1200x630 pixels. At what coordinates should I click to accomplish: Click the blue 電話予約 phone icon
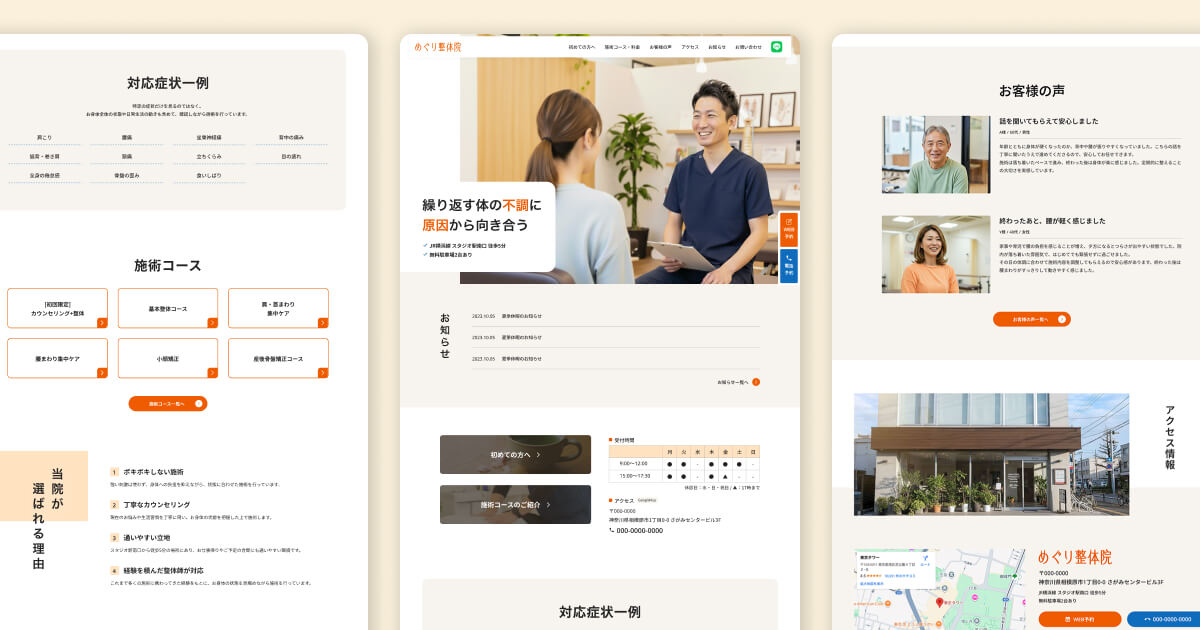point(789,259)
